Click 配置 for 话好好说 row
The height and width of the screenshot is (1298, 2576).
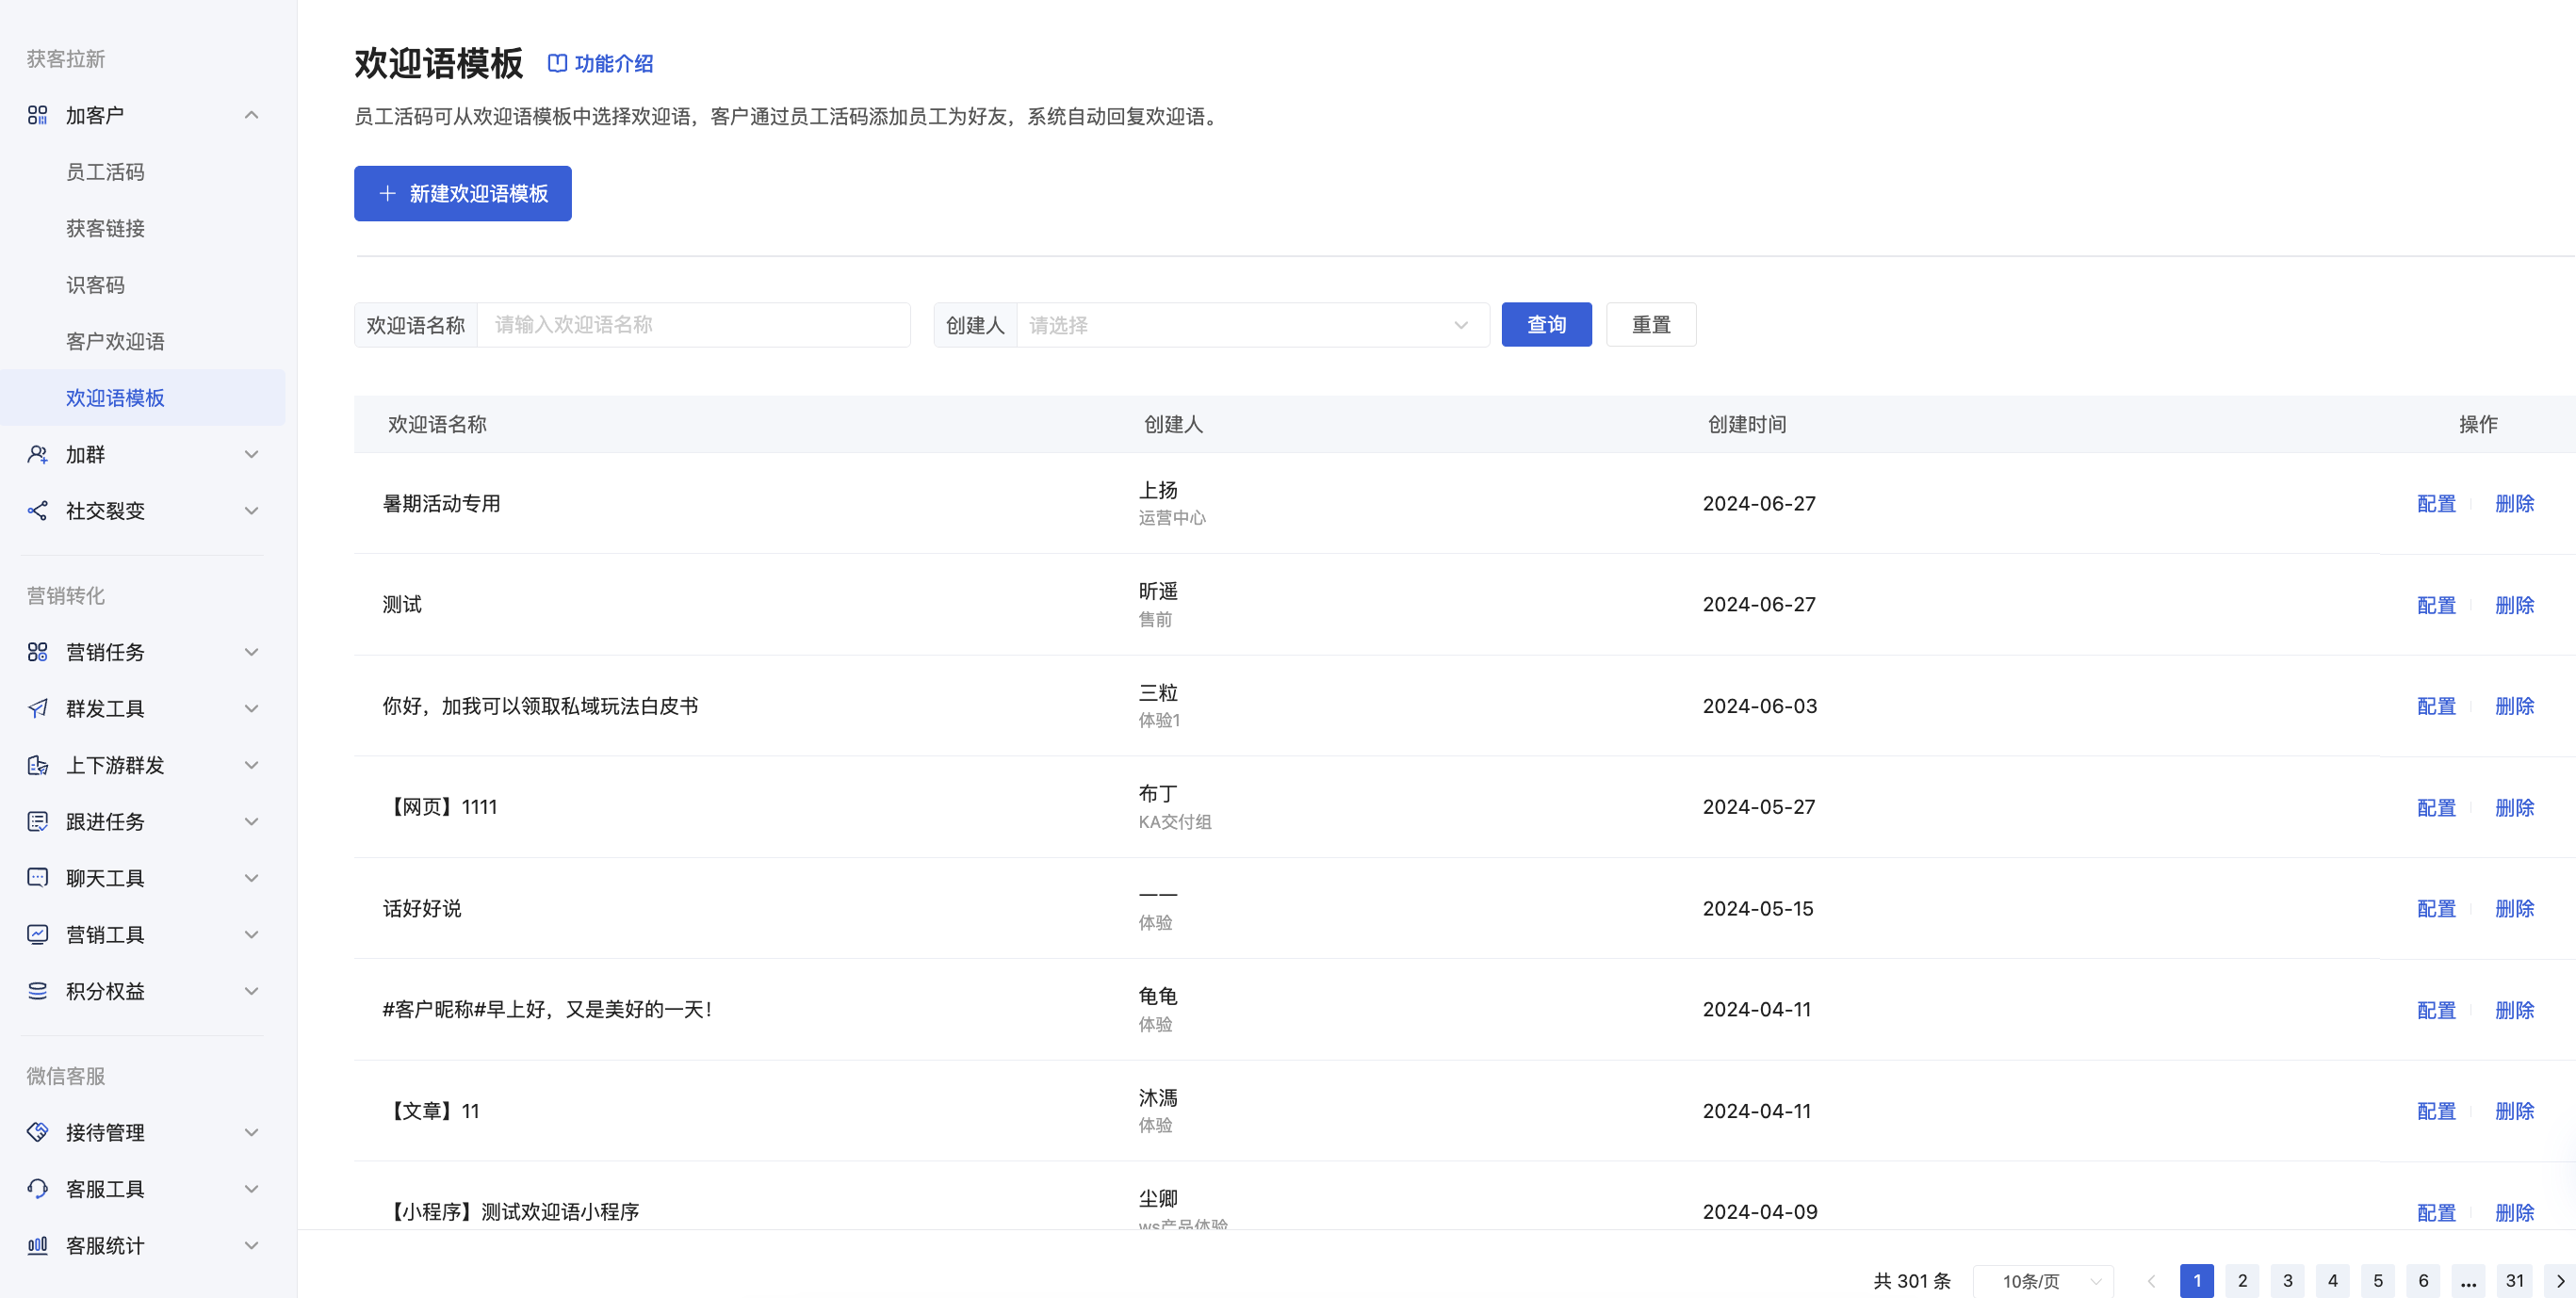pyautogui.click(x=2436, y=908)
